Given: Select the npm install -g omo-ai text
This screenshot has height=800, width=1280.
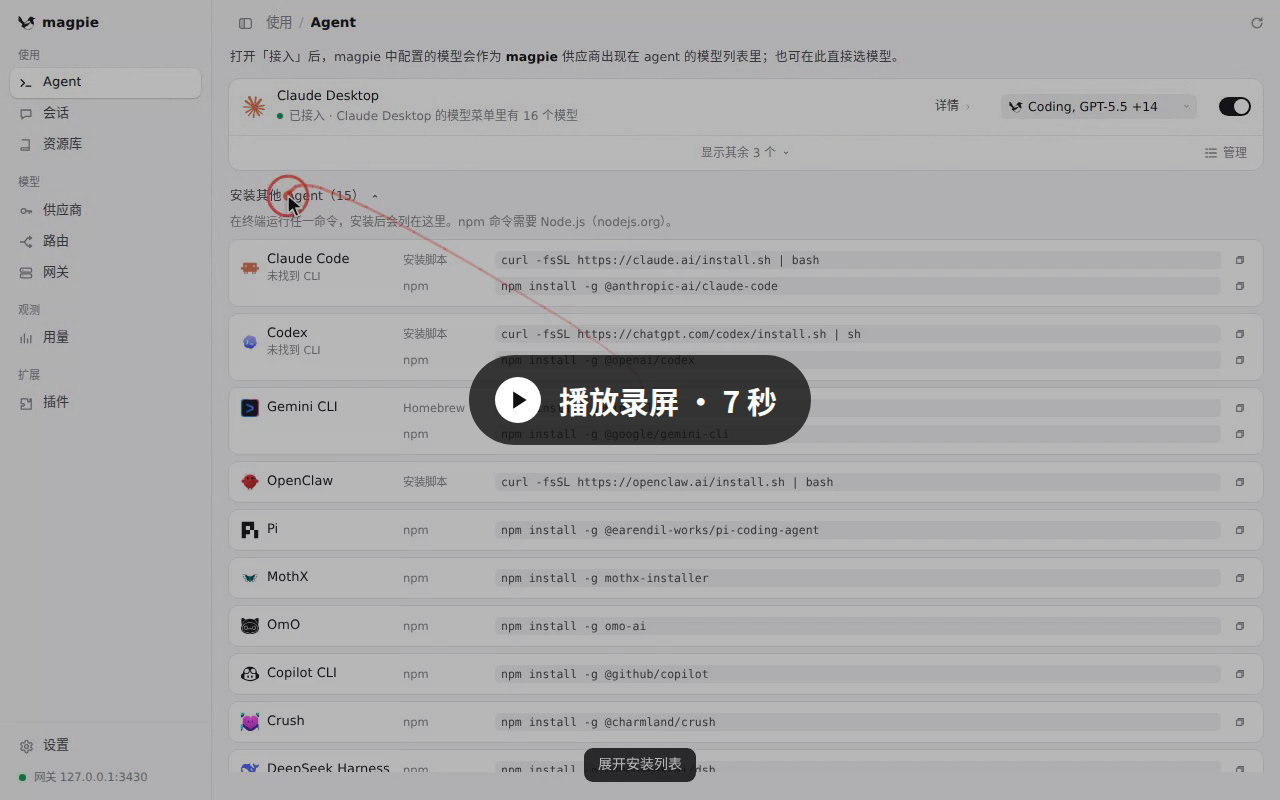Looking at the screenshot, I should coord(573,626).
